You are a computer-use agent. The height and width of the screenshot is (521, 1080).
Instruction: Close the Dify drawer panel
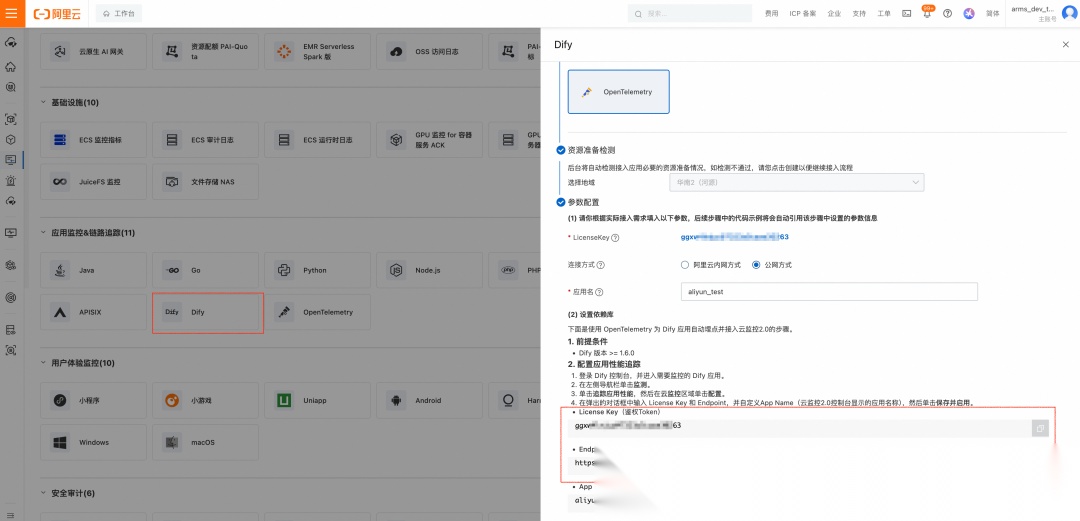(1066, 44)
